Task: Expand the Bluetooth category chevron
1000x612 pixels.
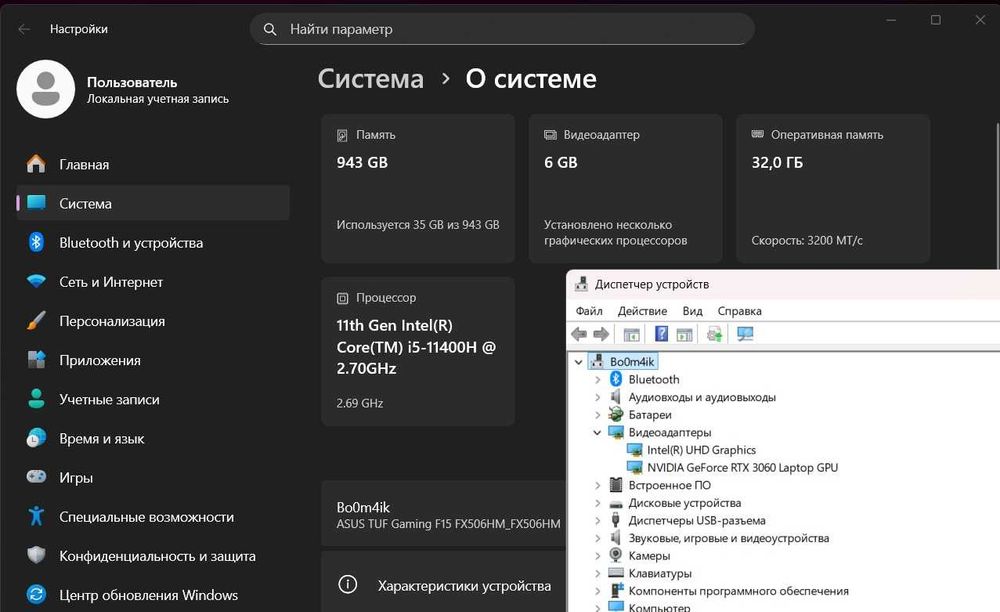Action: pos(598,379)
